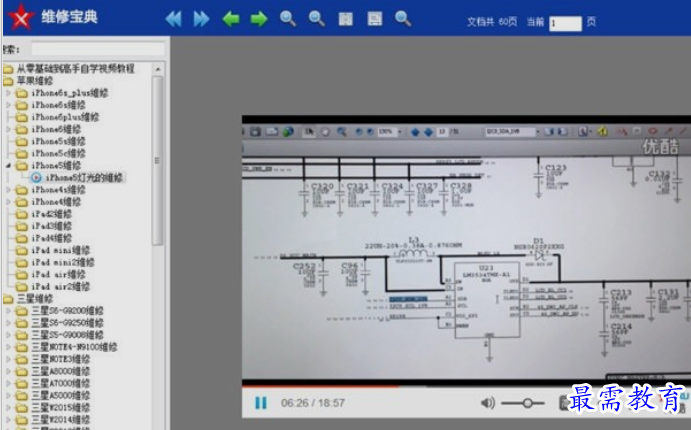Adjust the video volume slider
Image resolution: width=691 pixels, height=430 pixels.
(523, 403)
